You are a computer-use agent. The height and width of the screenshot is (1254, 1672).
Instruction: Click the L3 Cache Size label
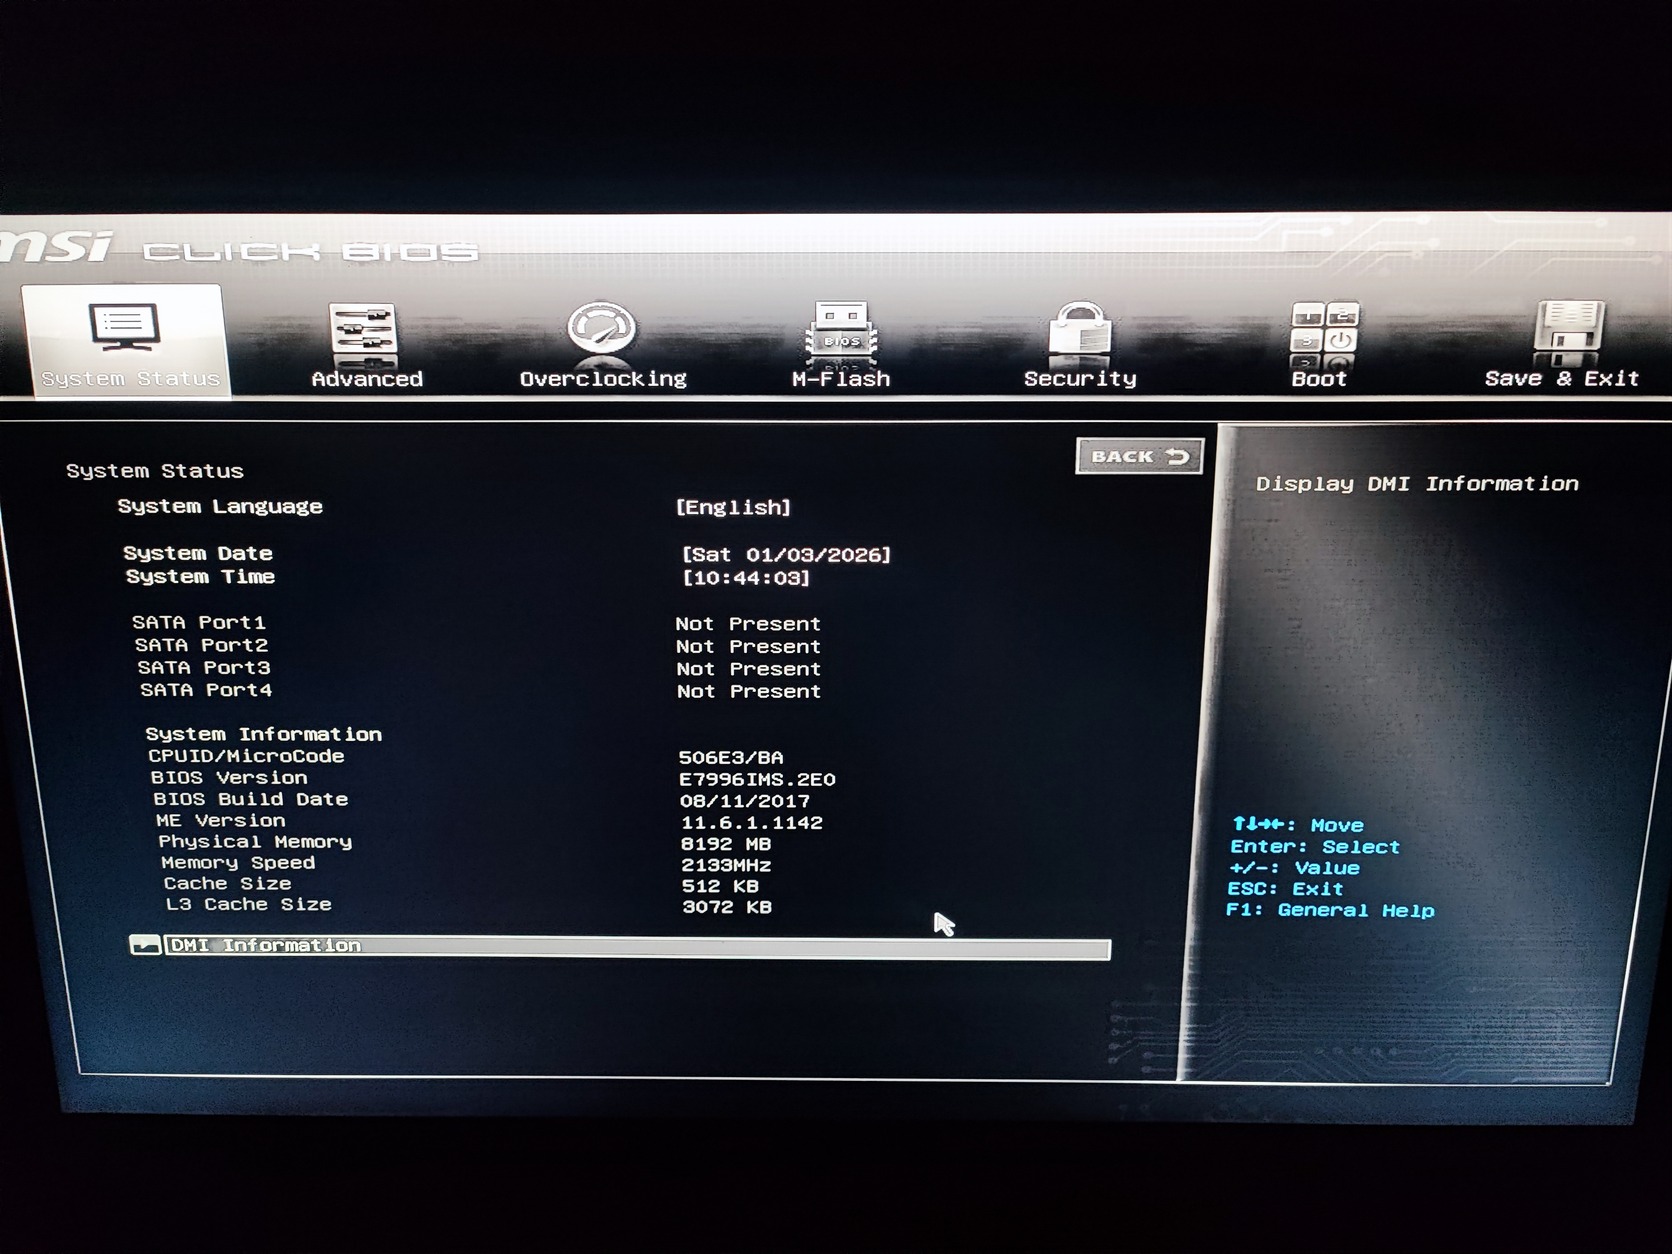[x=248, y=905]
